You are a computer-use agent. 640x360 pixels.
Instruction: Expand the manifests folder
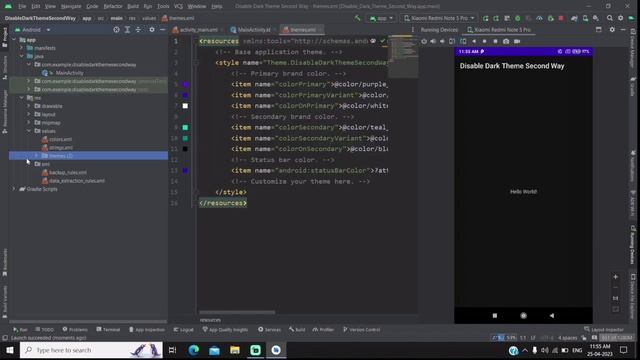22,48
